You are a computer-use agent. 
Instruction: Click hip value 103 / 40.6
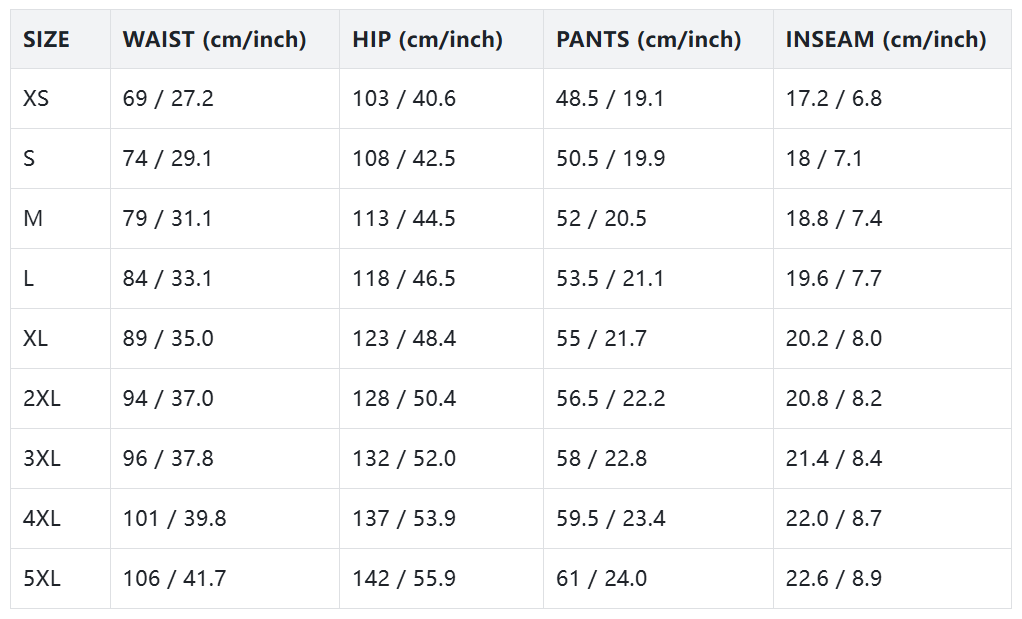(404, 99)
